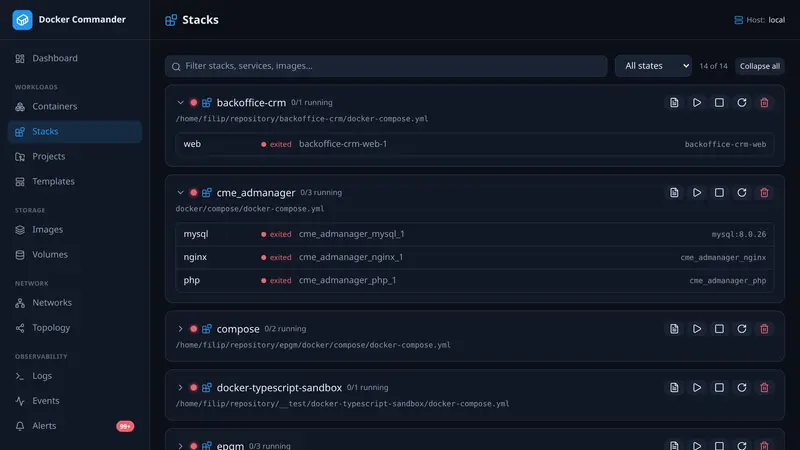The height and width of the screenshot is (450, 800).
Task: Click the Collapse all button
Action: click(x=760, y=66)
